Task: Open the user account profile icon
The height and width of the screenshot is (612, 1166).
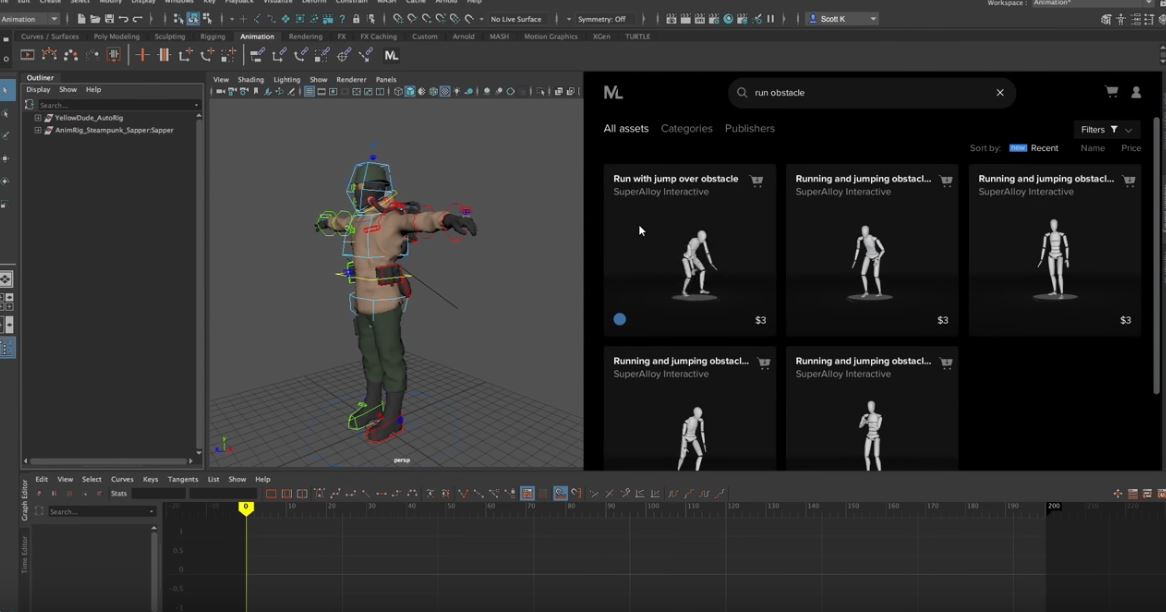Action: tap(1136, 92)
